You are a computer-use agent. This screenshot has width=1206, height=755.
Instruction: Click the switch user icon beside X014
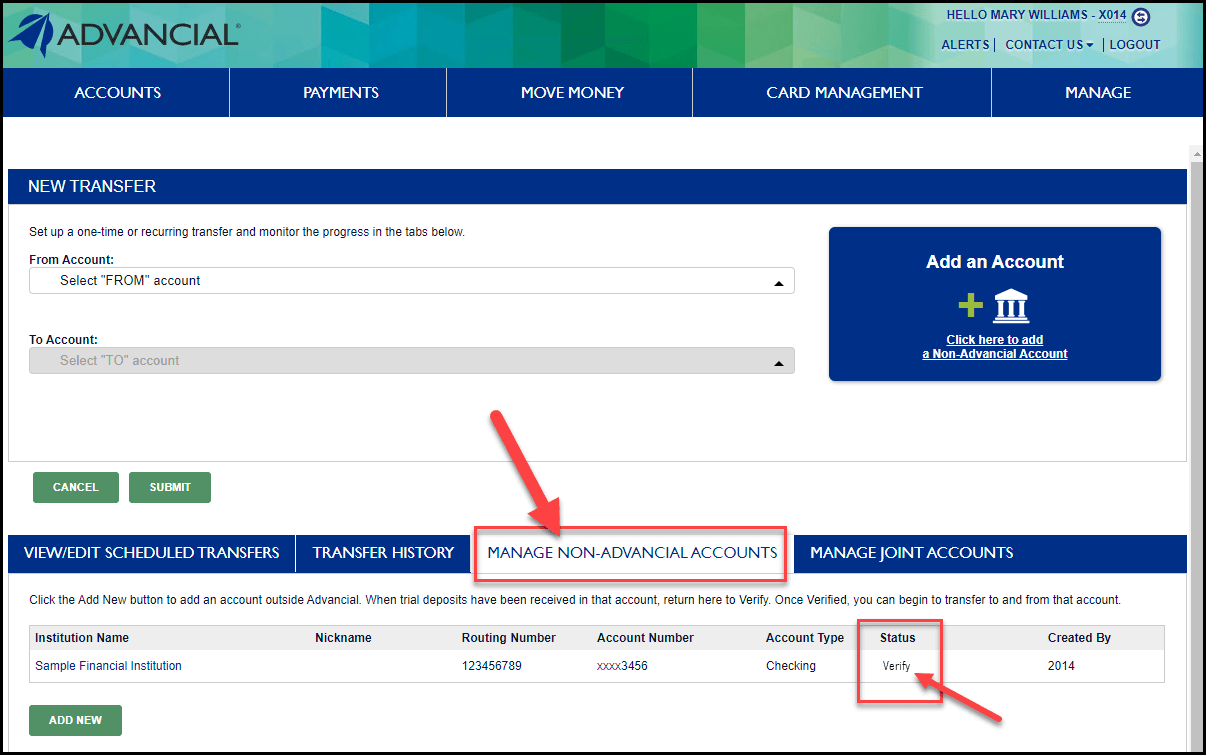pos(1141,16)
